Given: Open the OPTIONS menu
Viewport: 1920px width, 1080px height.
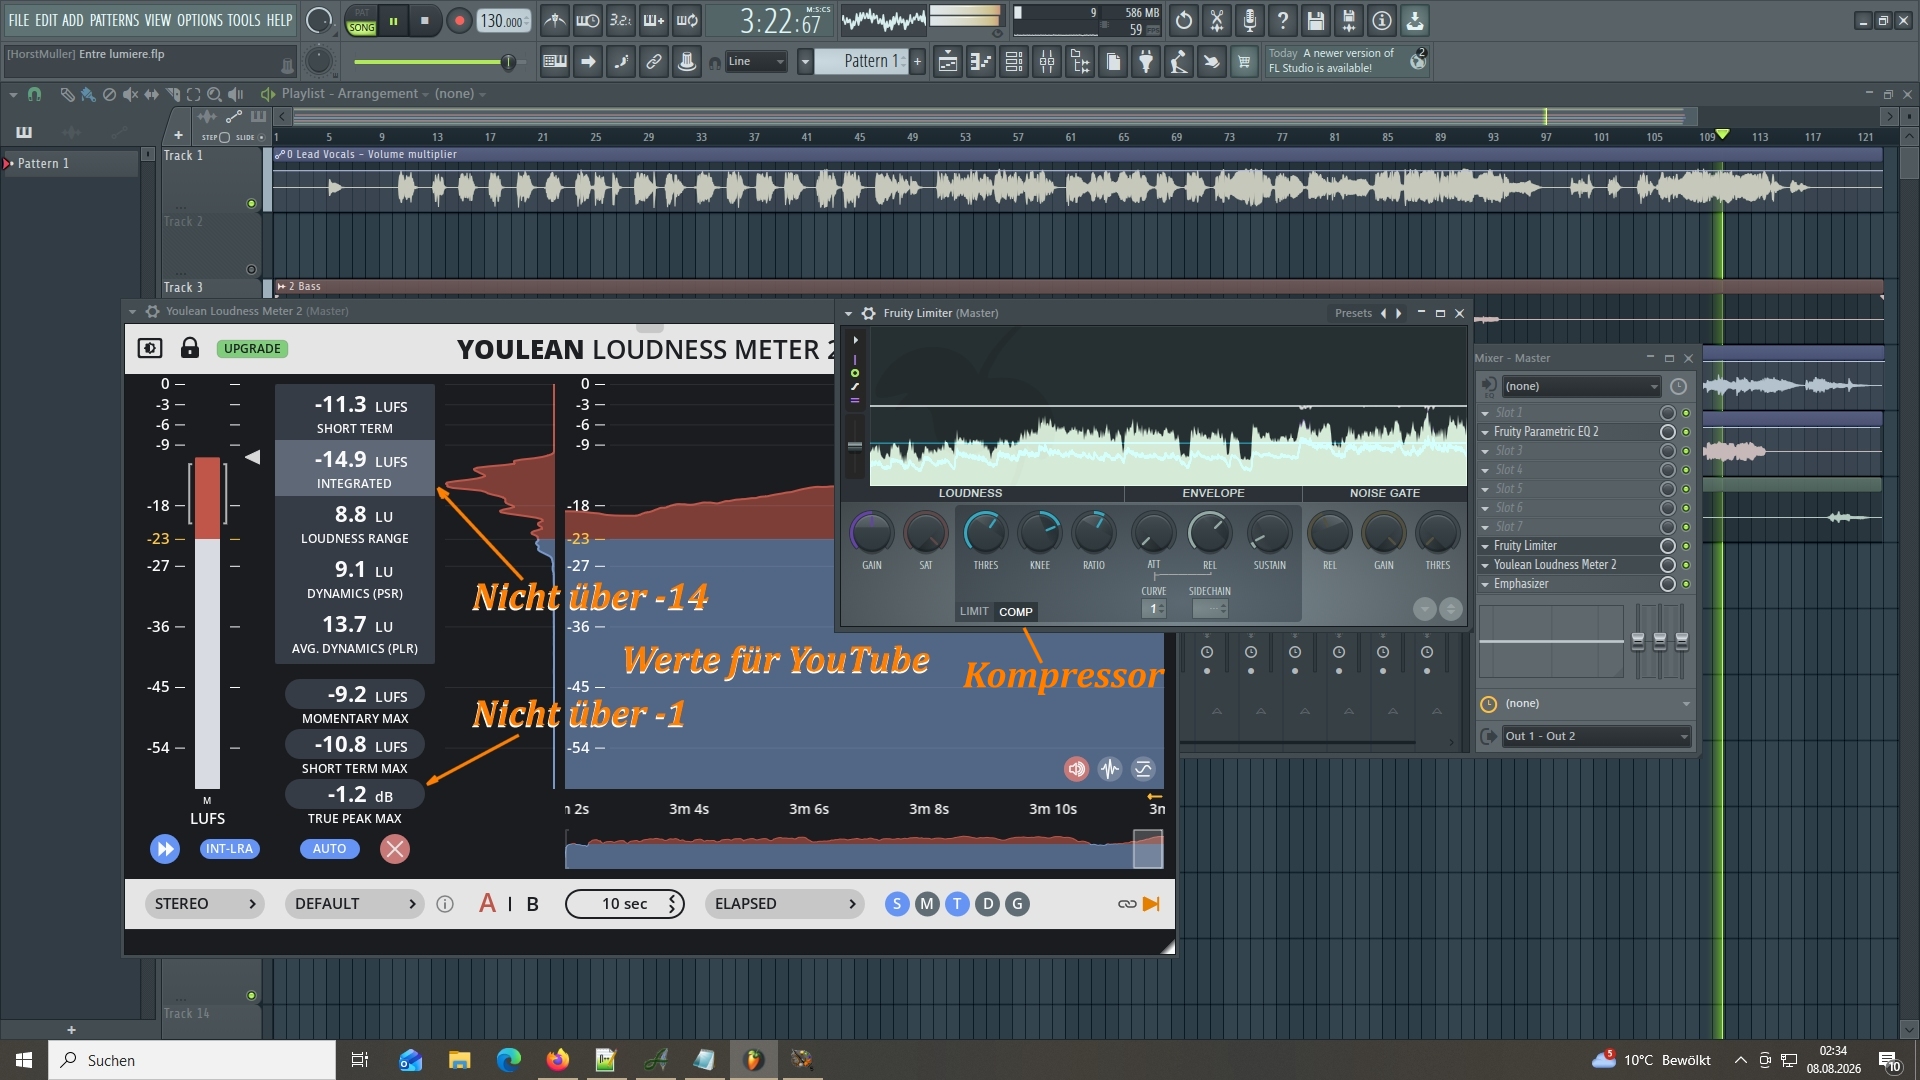Looking at the screenshot, I should (200, 20).
